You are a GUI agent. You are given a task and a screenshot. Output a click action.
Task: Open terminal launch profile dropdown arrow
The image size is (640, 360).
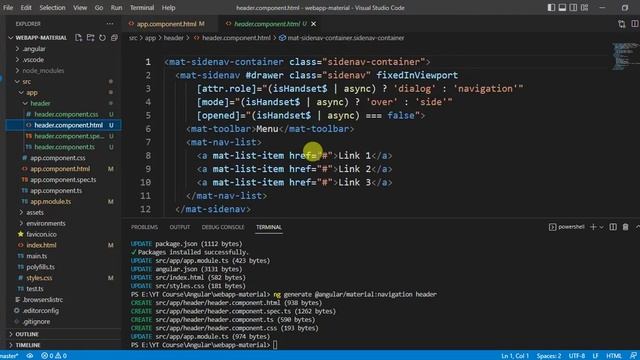(601, 227)
